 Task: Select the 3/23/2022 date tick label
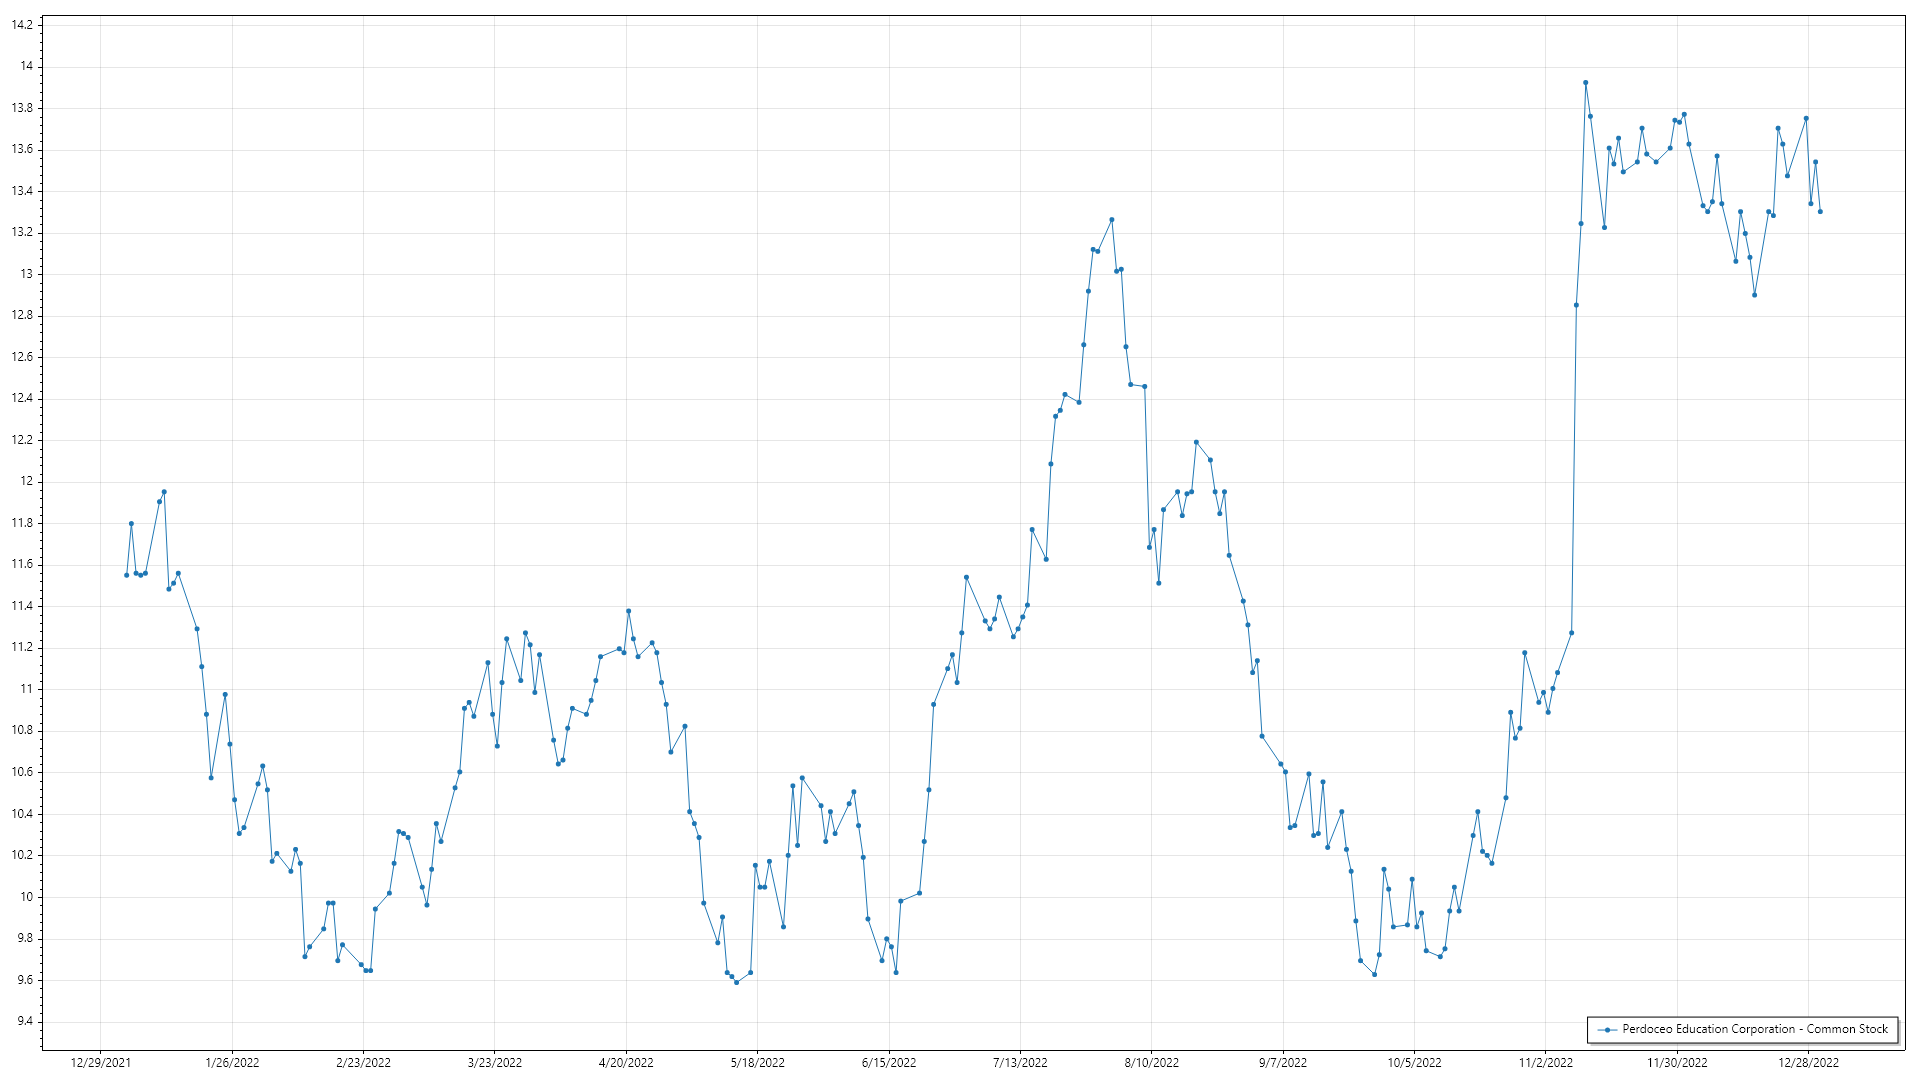point(495,1063)
